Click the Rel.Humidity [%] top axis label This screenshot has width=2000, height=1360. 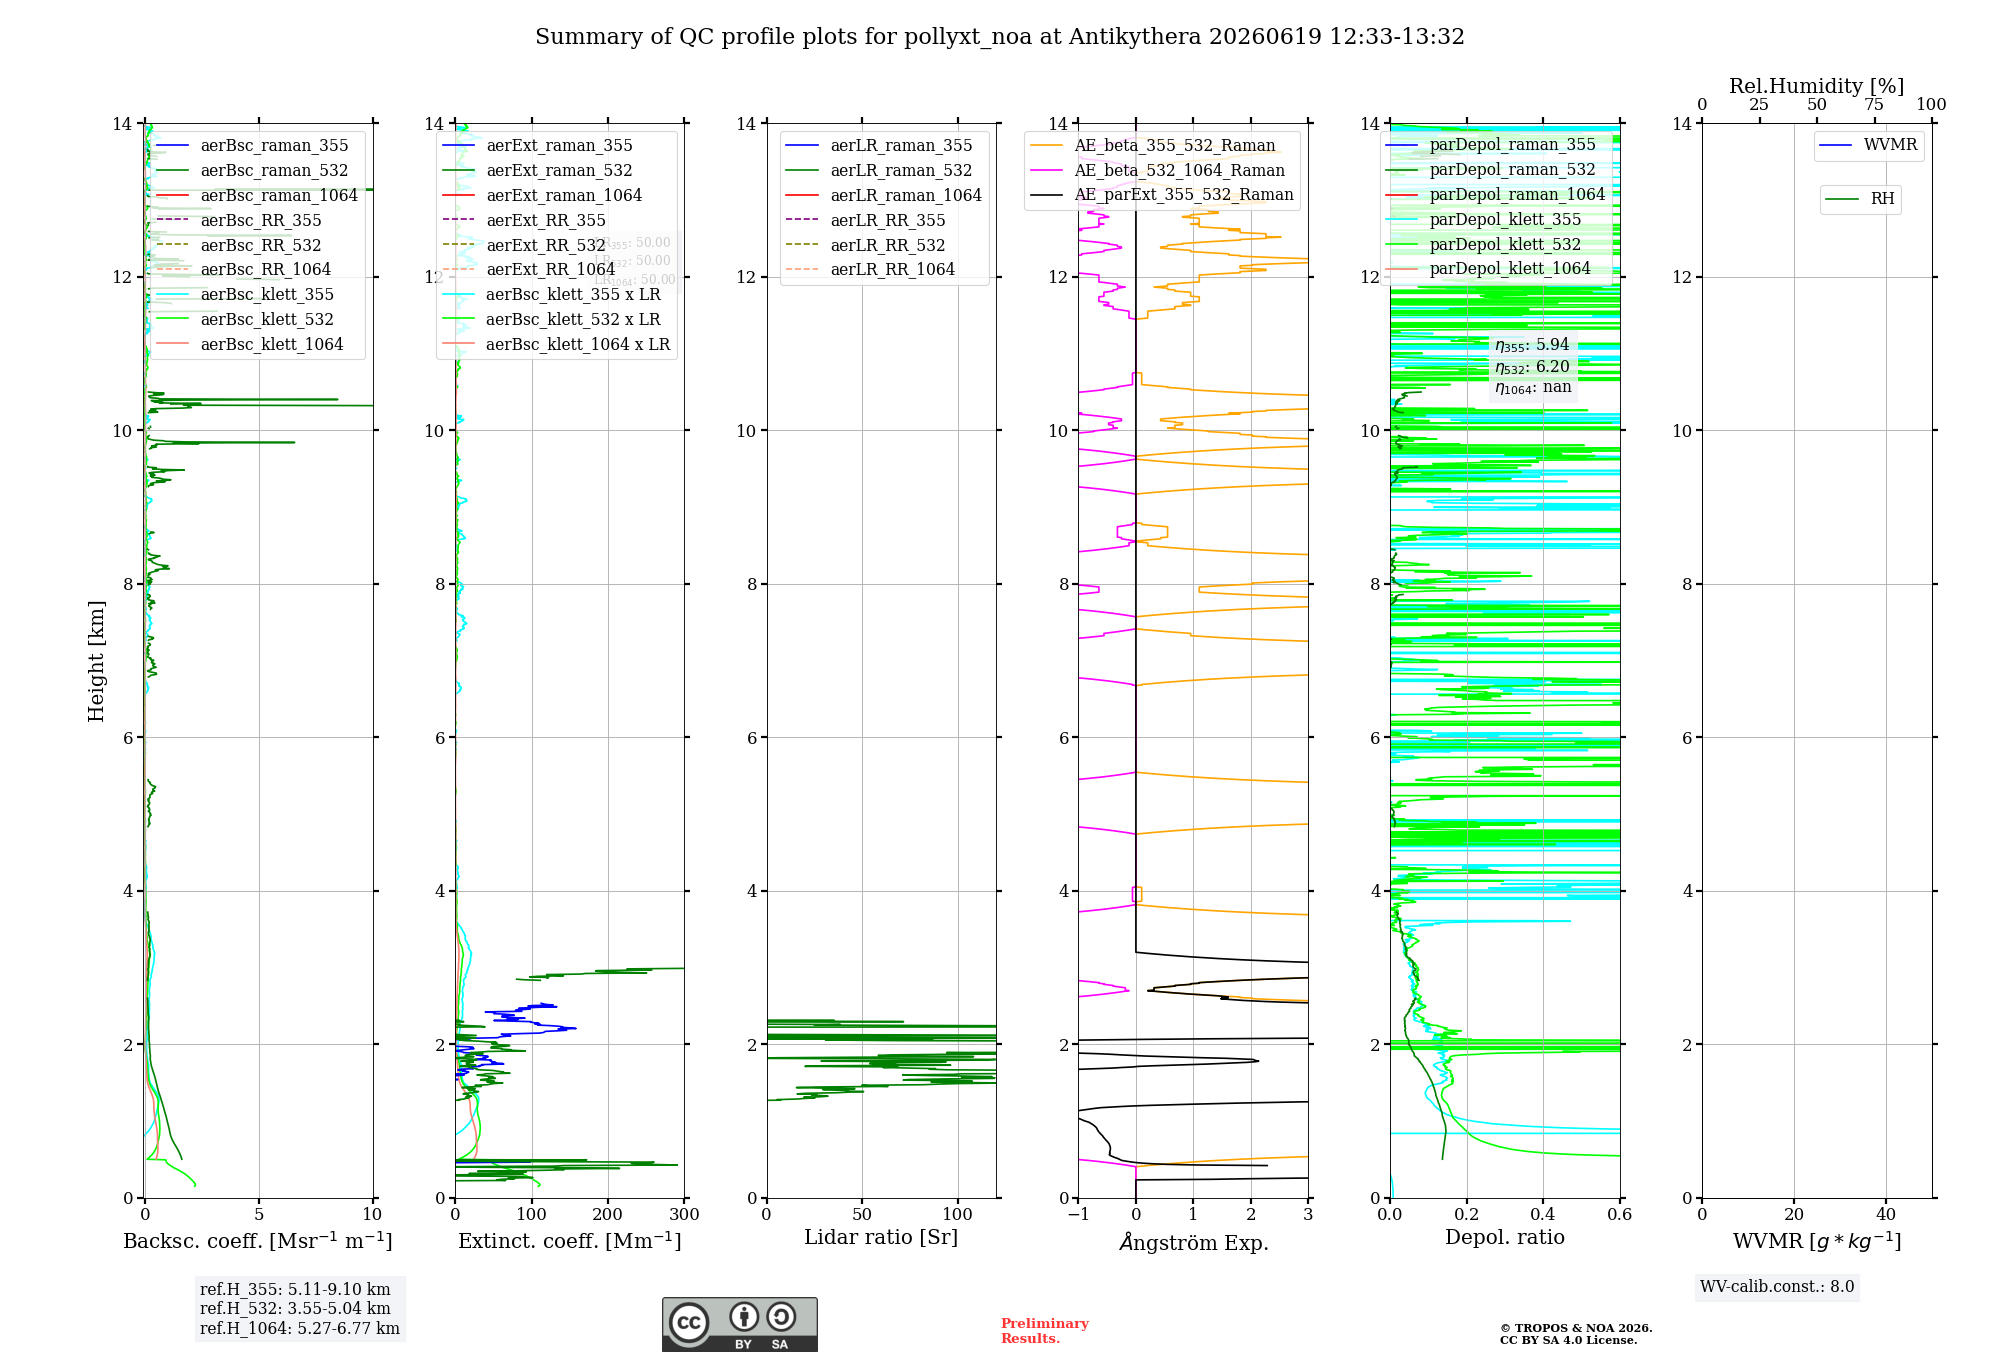pos(1816,87)
